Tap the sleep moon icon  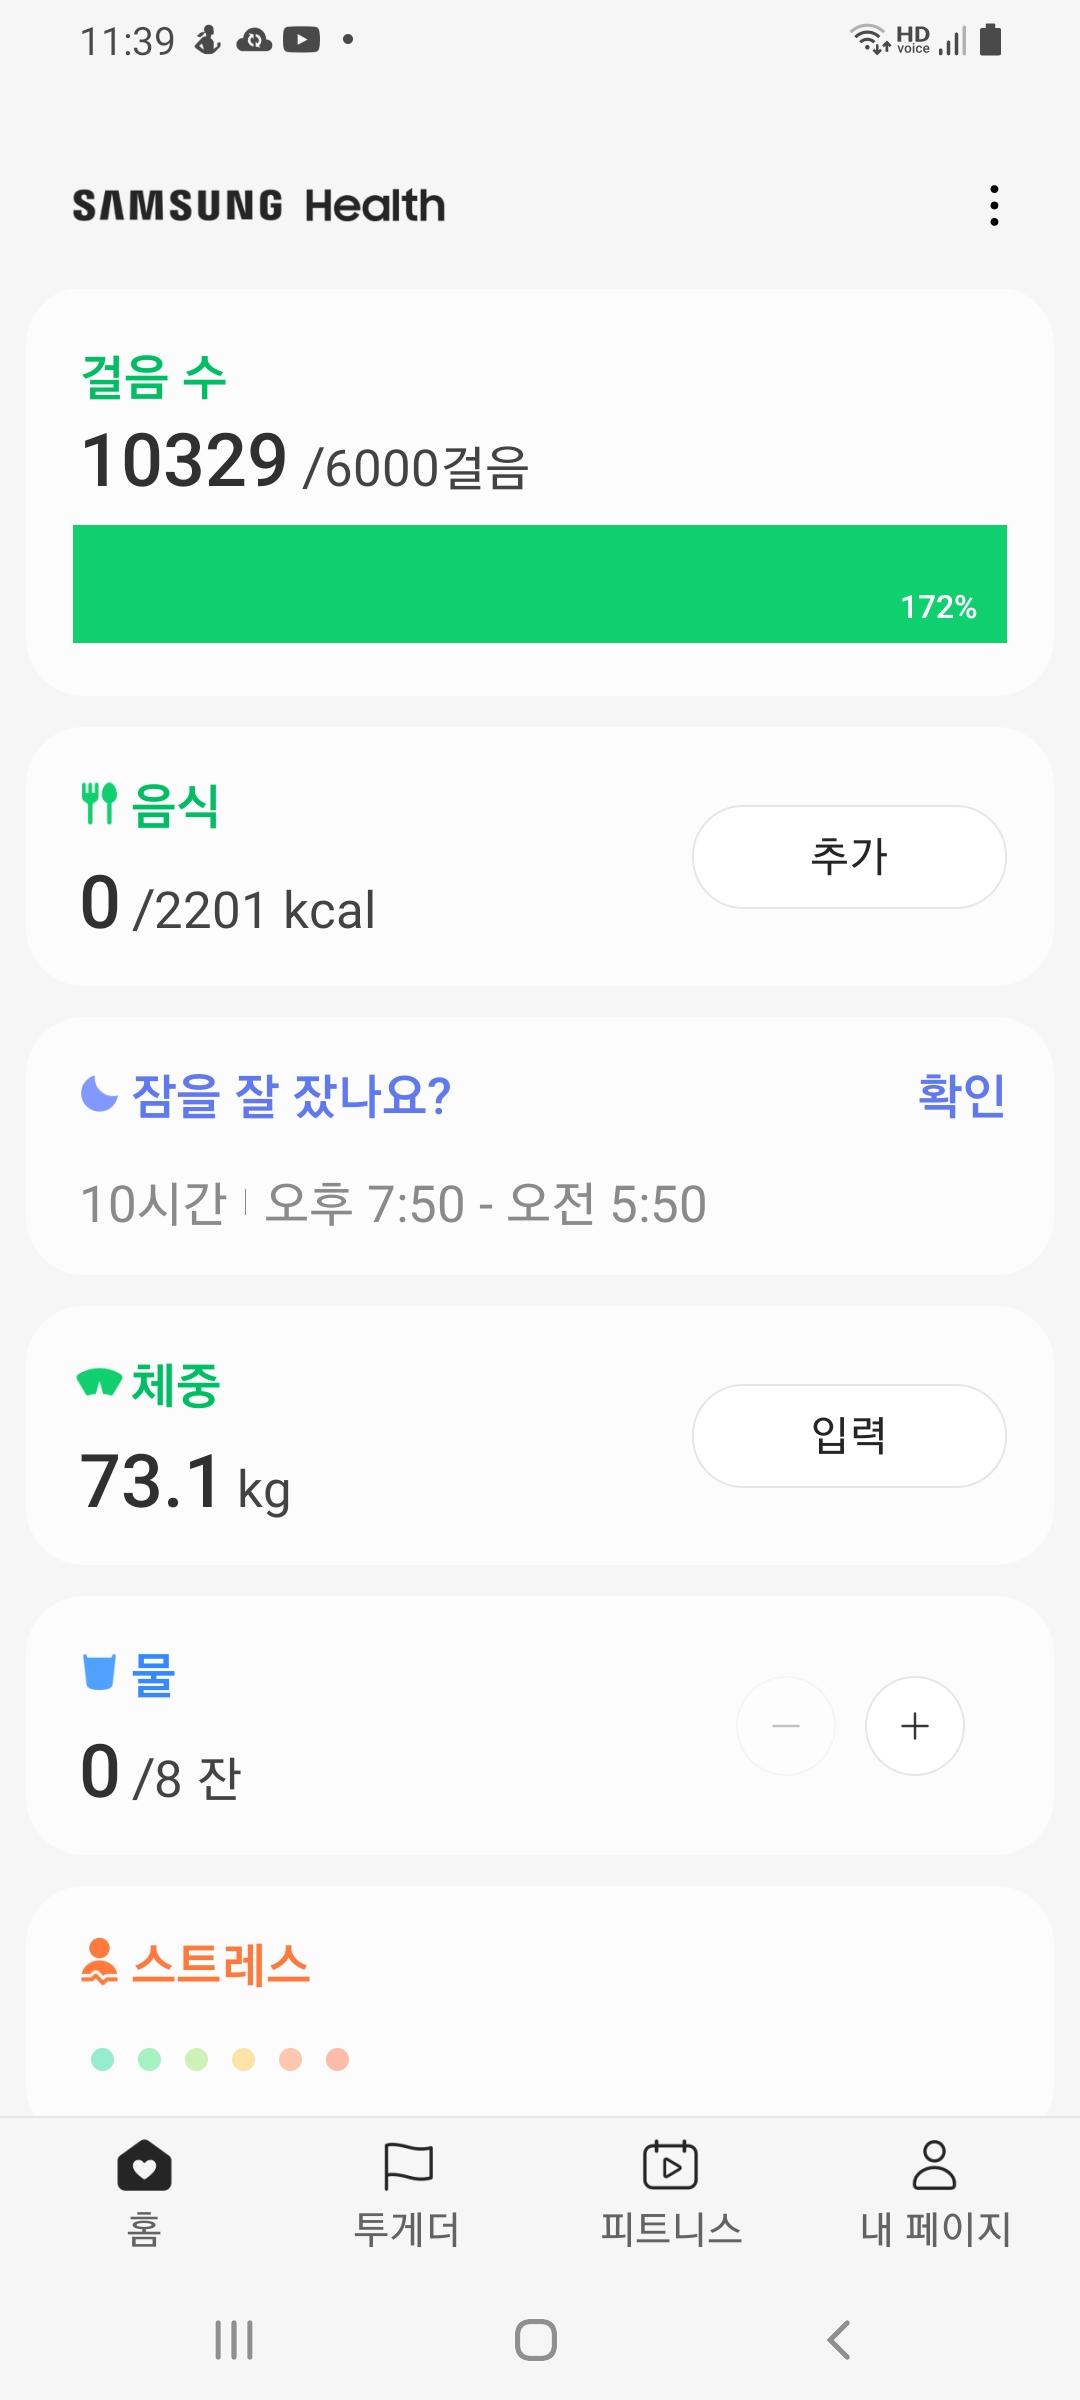point(99,1094)
